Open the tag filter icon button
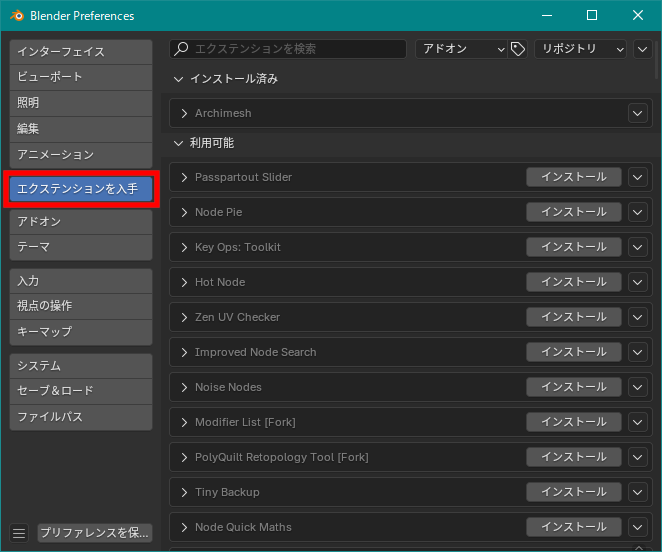 (518, 49)
